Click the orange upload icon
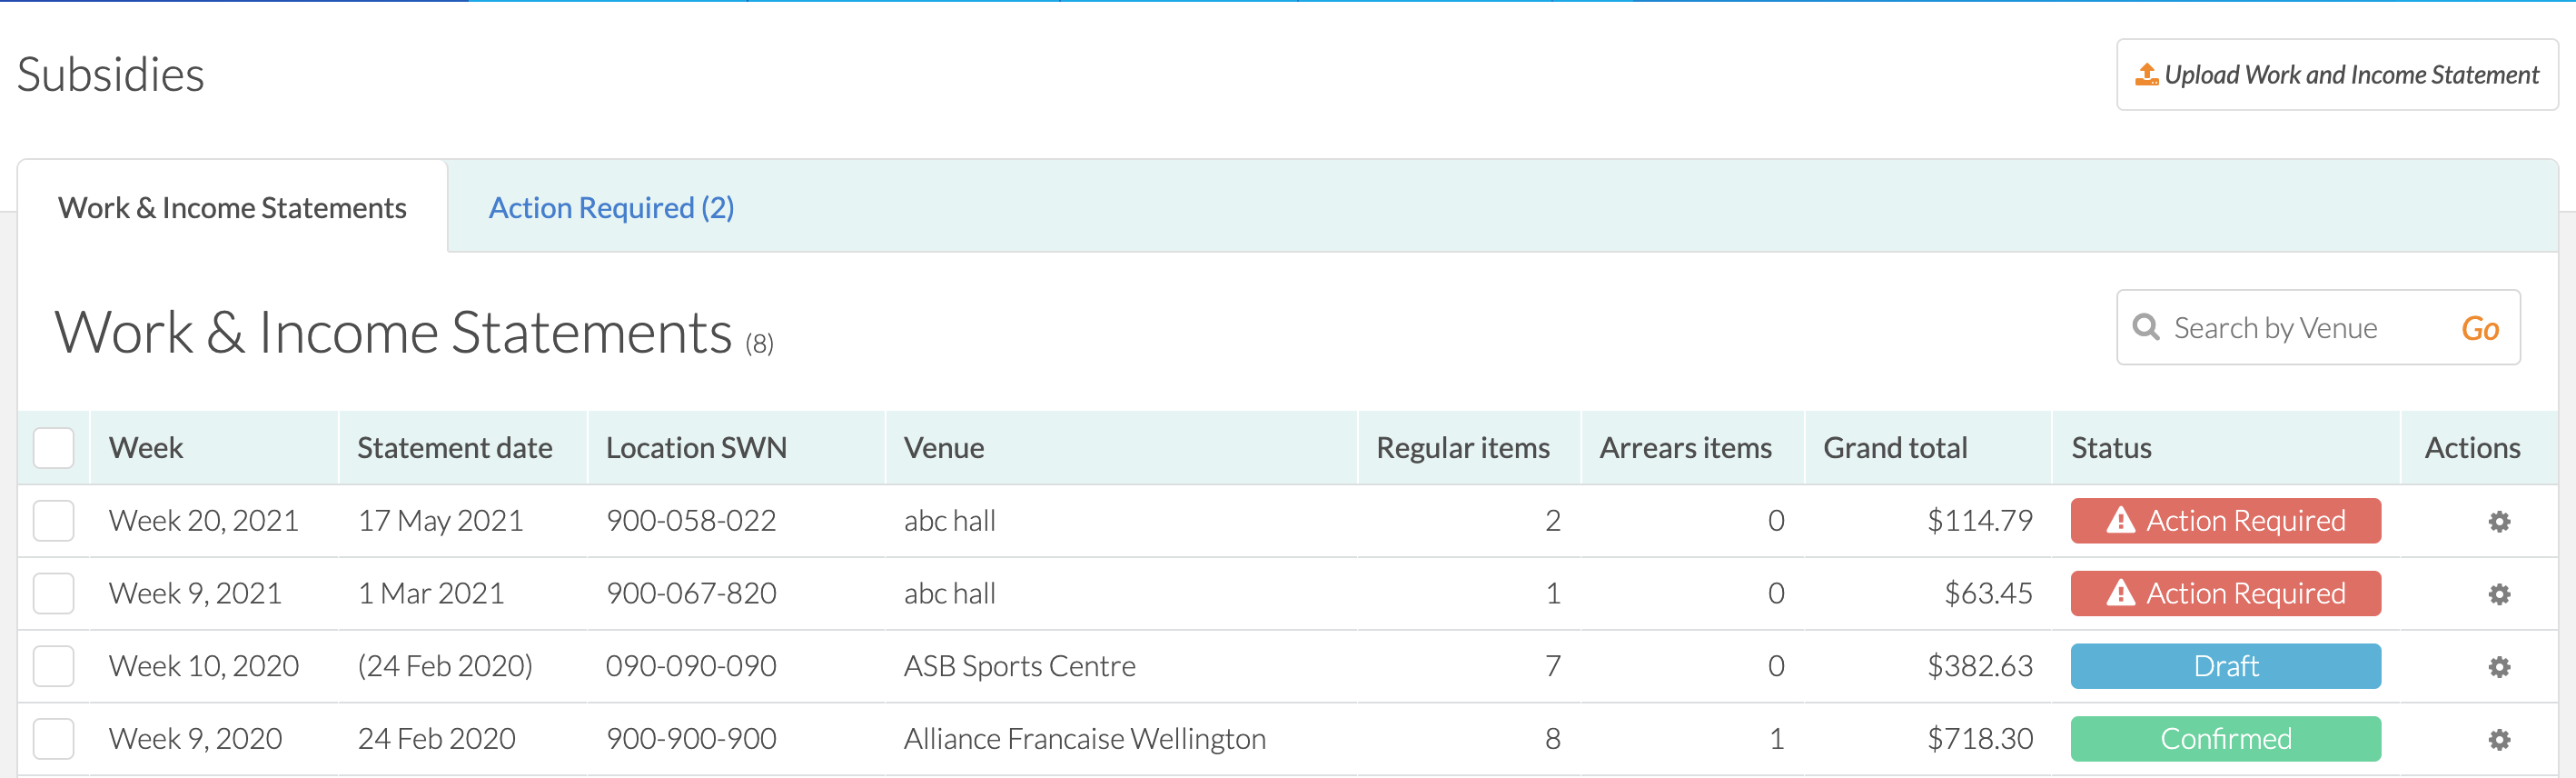The width and height of the screenshot is (2576, 778). 2146,75
